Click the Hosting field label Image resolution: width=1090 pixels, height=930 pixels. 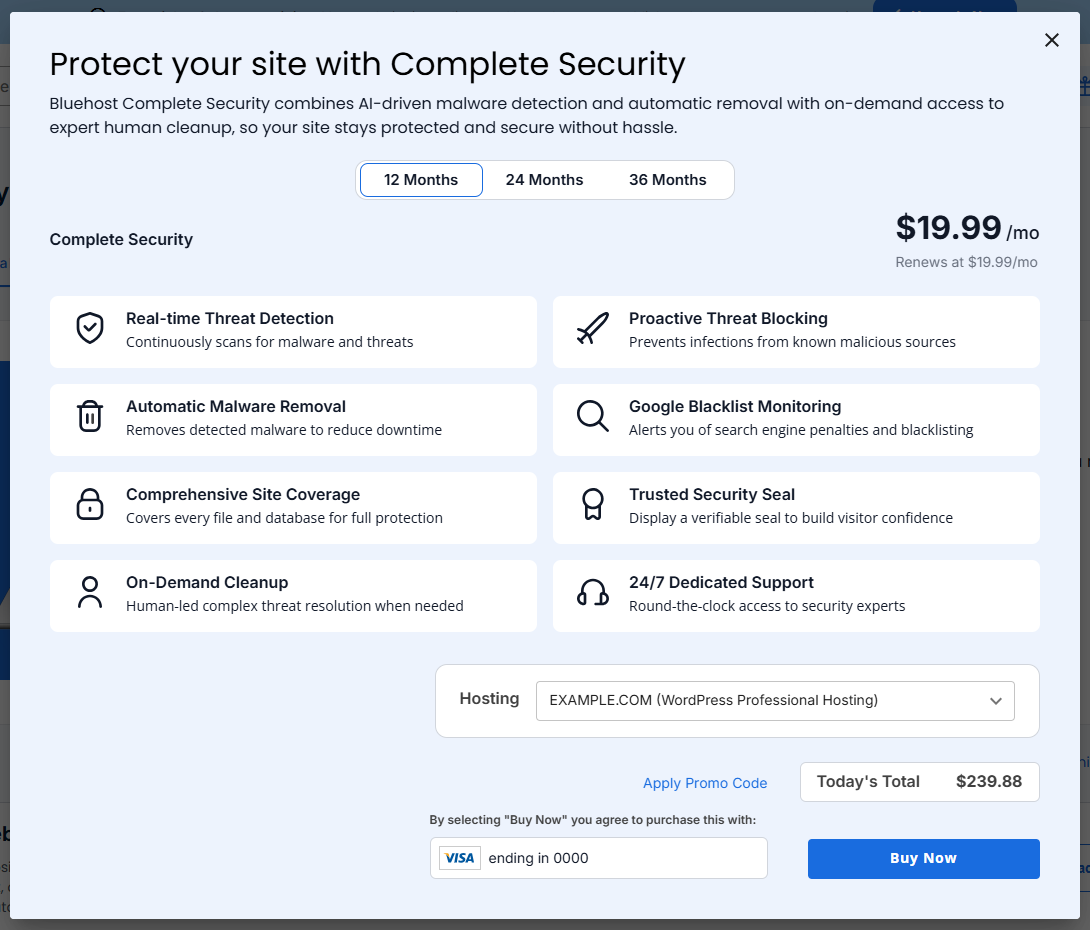pyautogui.click(x=489, y=699)
